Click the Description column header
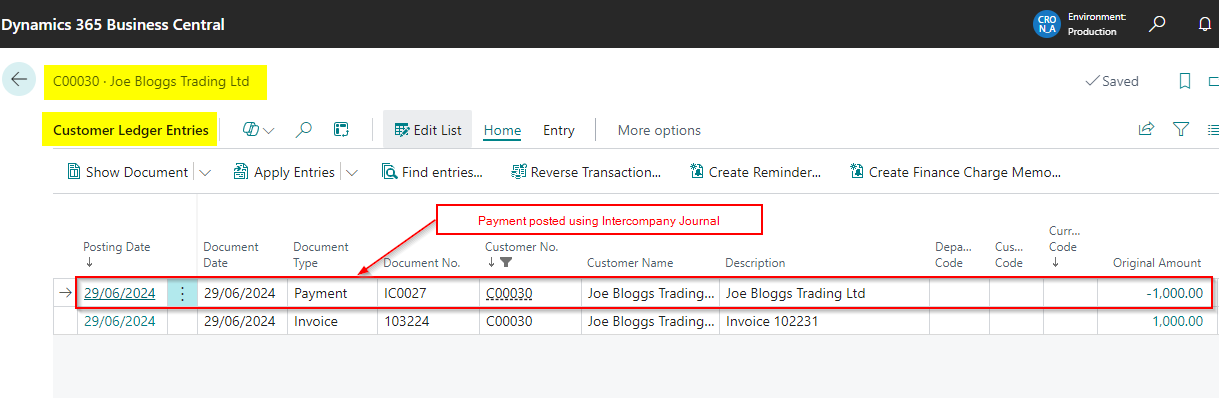1219x398 pixels. (755, 263)
